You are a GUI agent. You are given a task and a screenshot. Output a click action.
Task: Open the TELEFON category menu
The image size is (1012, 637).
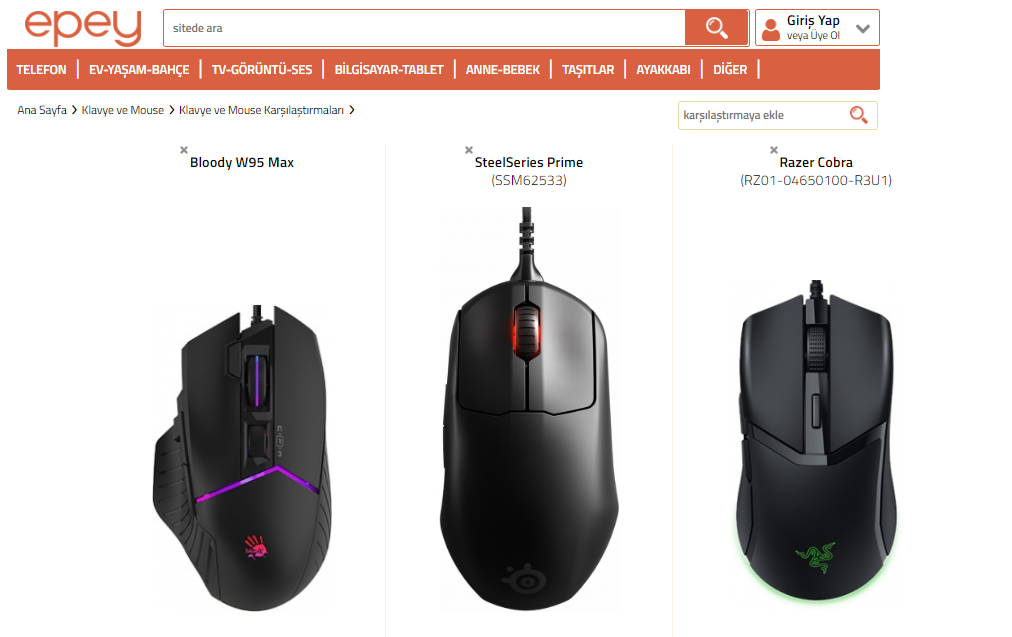coord(41,70)
